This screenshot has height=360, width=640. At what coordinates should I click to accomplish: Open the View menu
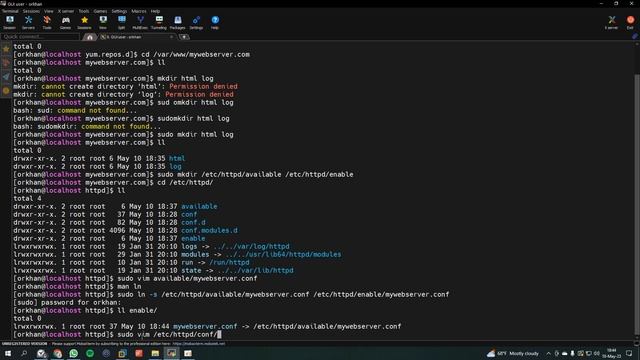point(49,11)
